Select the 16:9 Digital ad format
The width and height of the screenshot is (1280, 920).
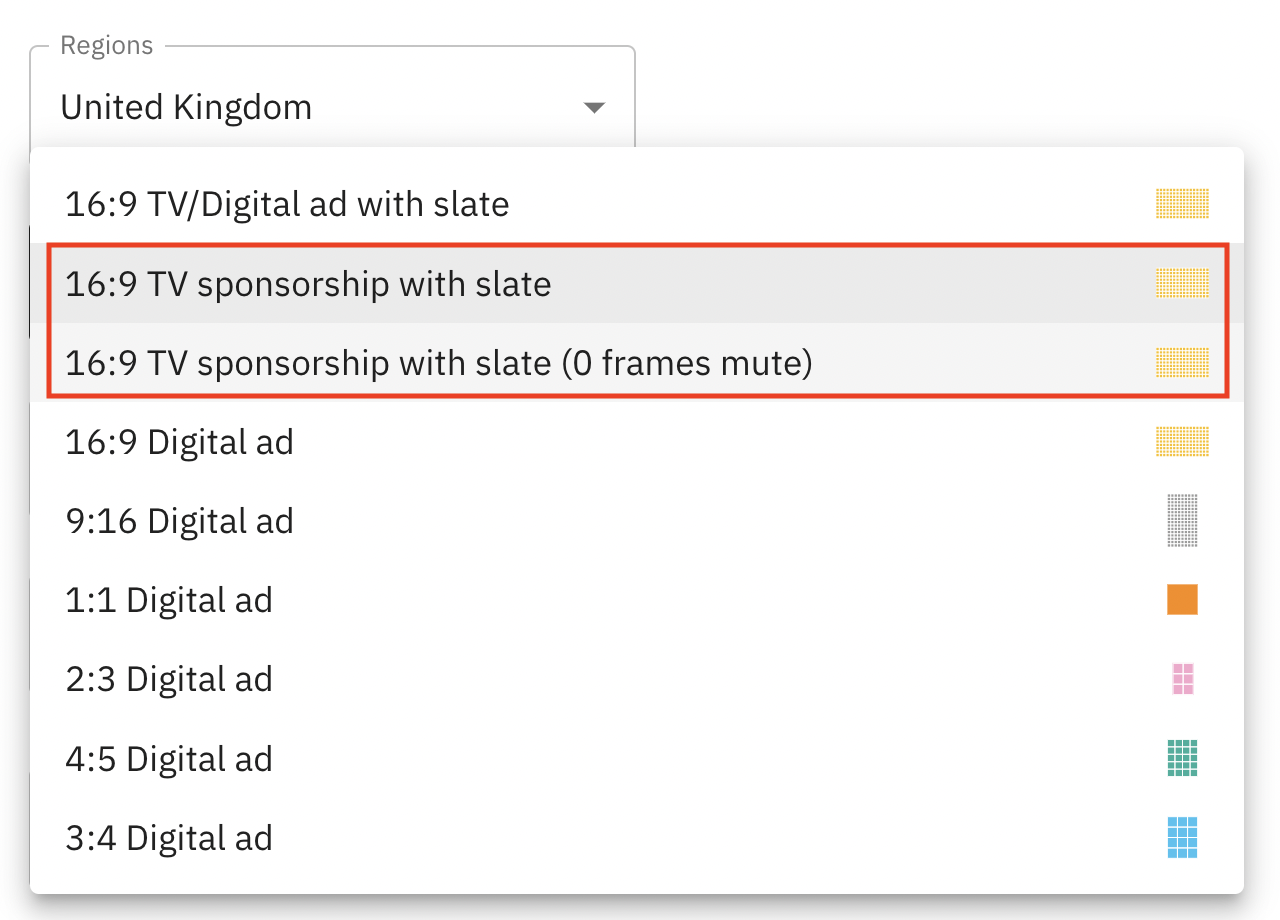[179, 442]
